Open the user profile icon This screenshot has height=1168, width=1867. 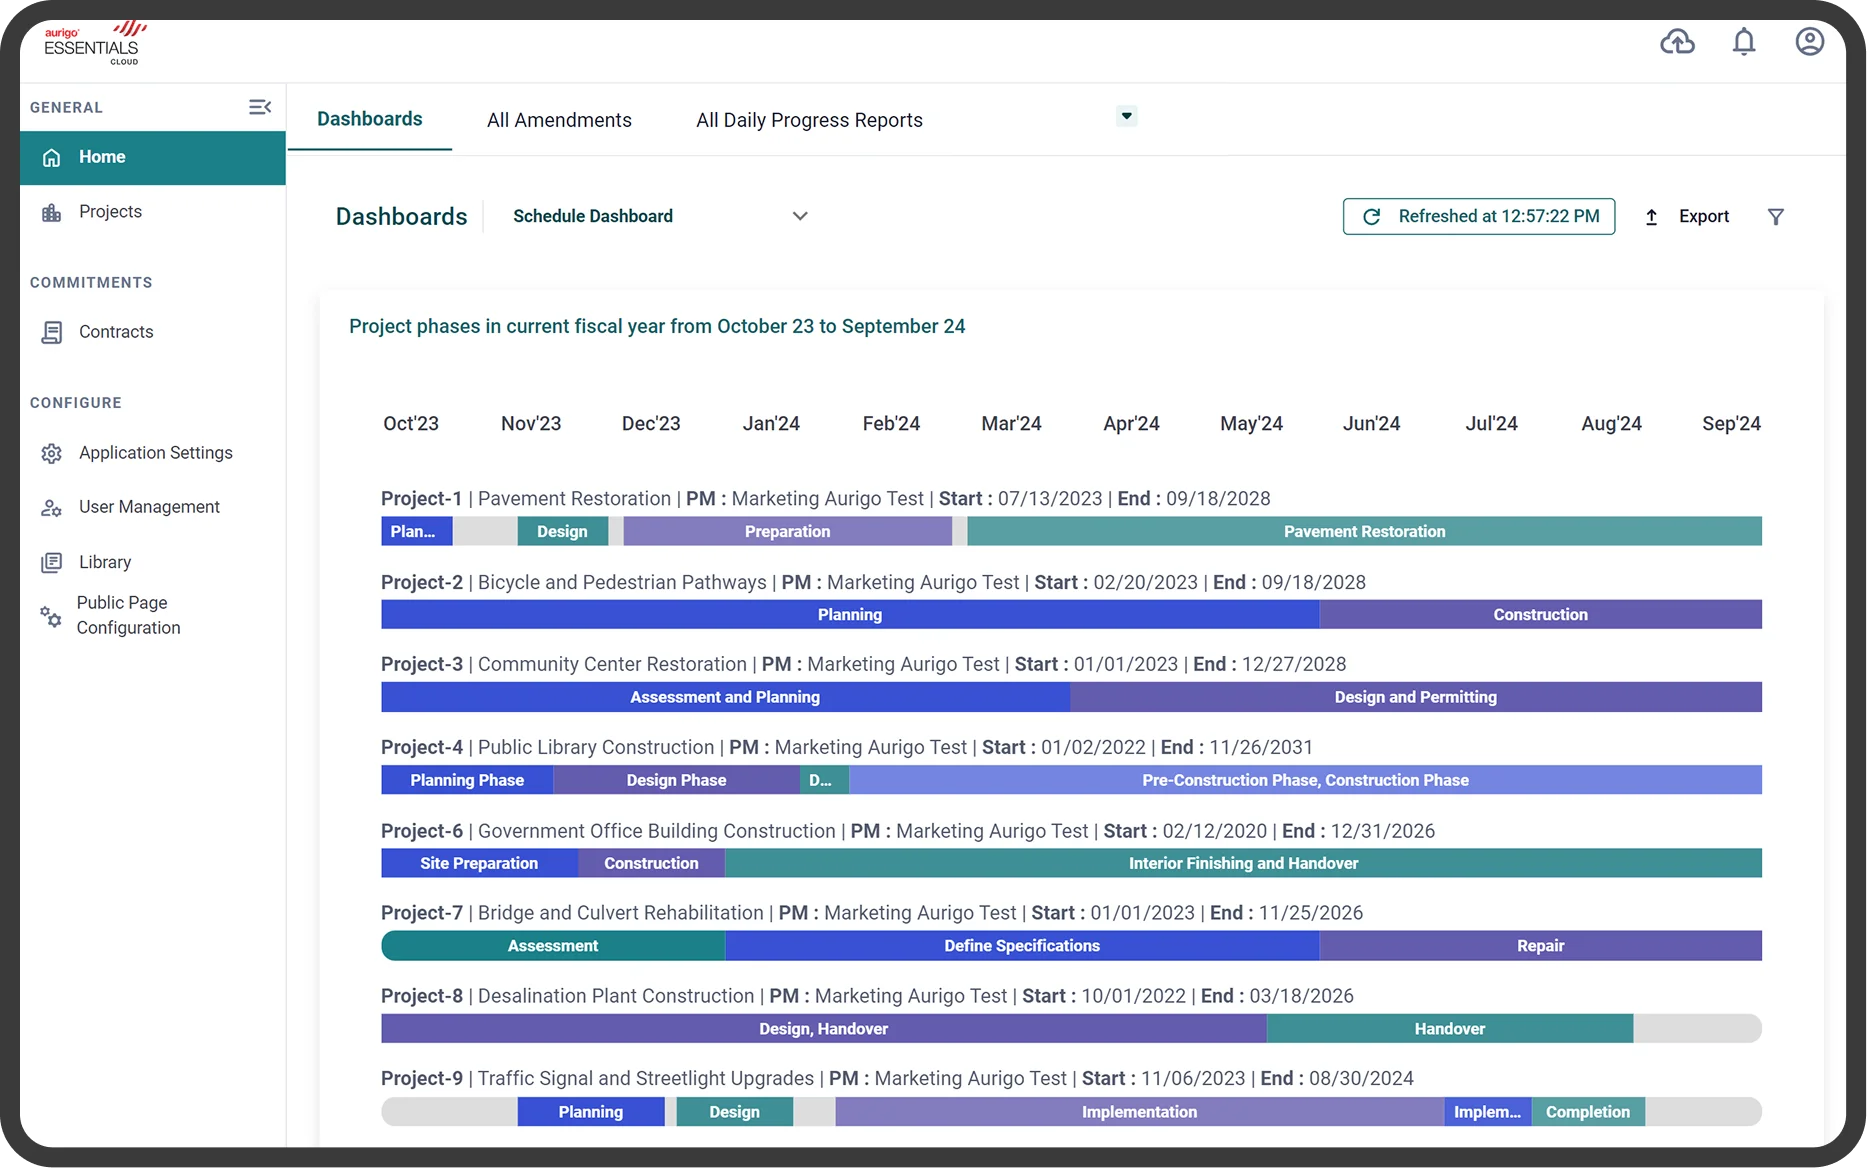1810,42
